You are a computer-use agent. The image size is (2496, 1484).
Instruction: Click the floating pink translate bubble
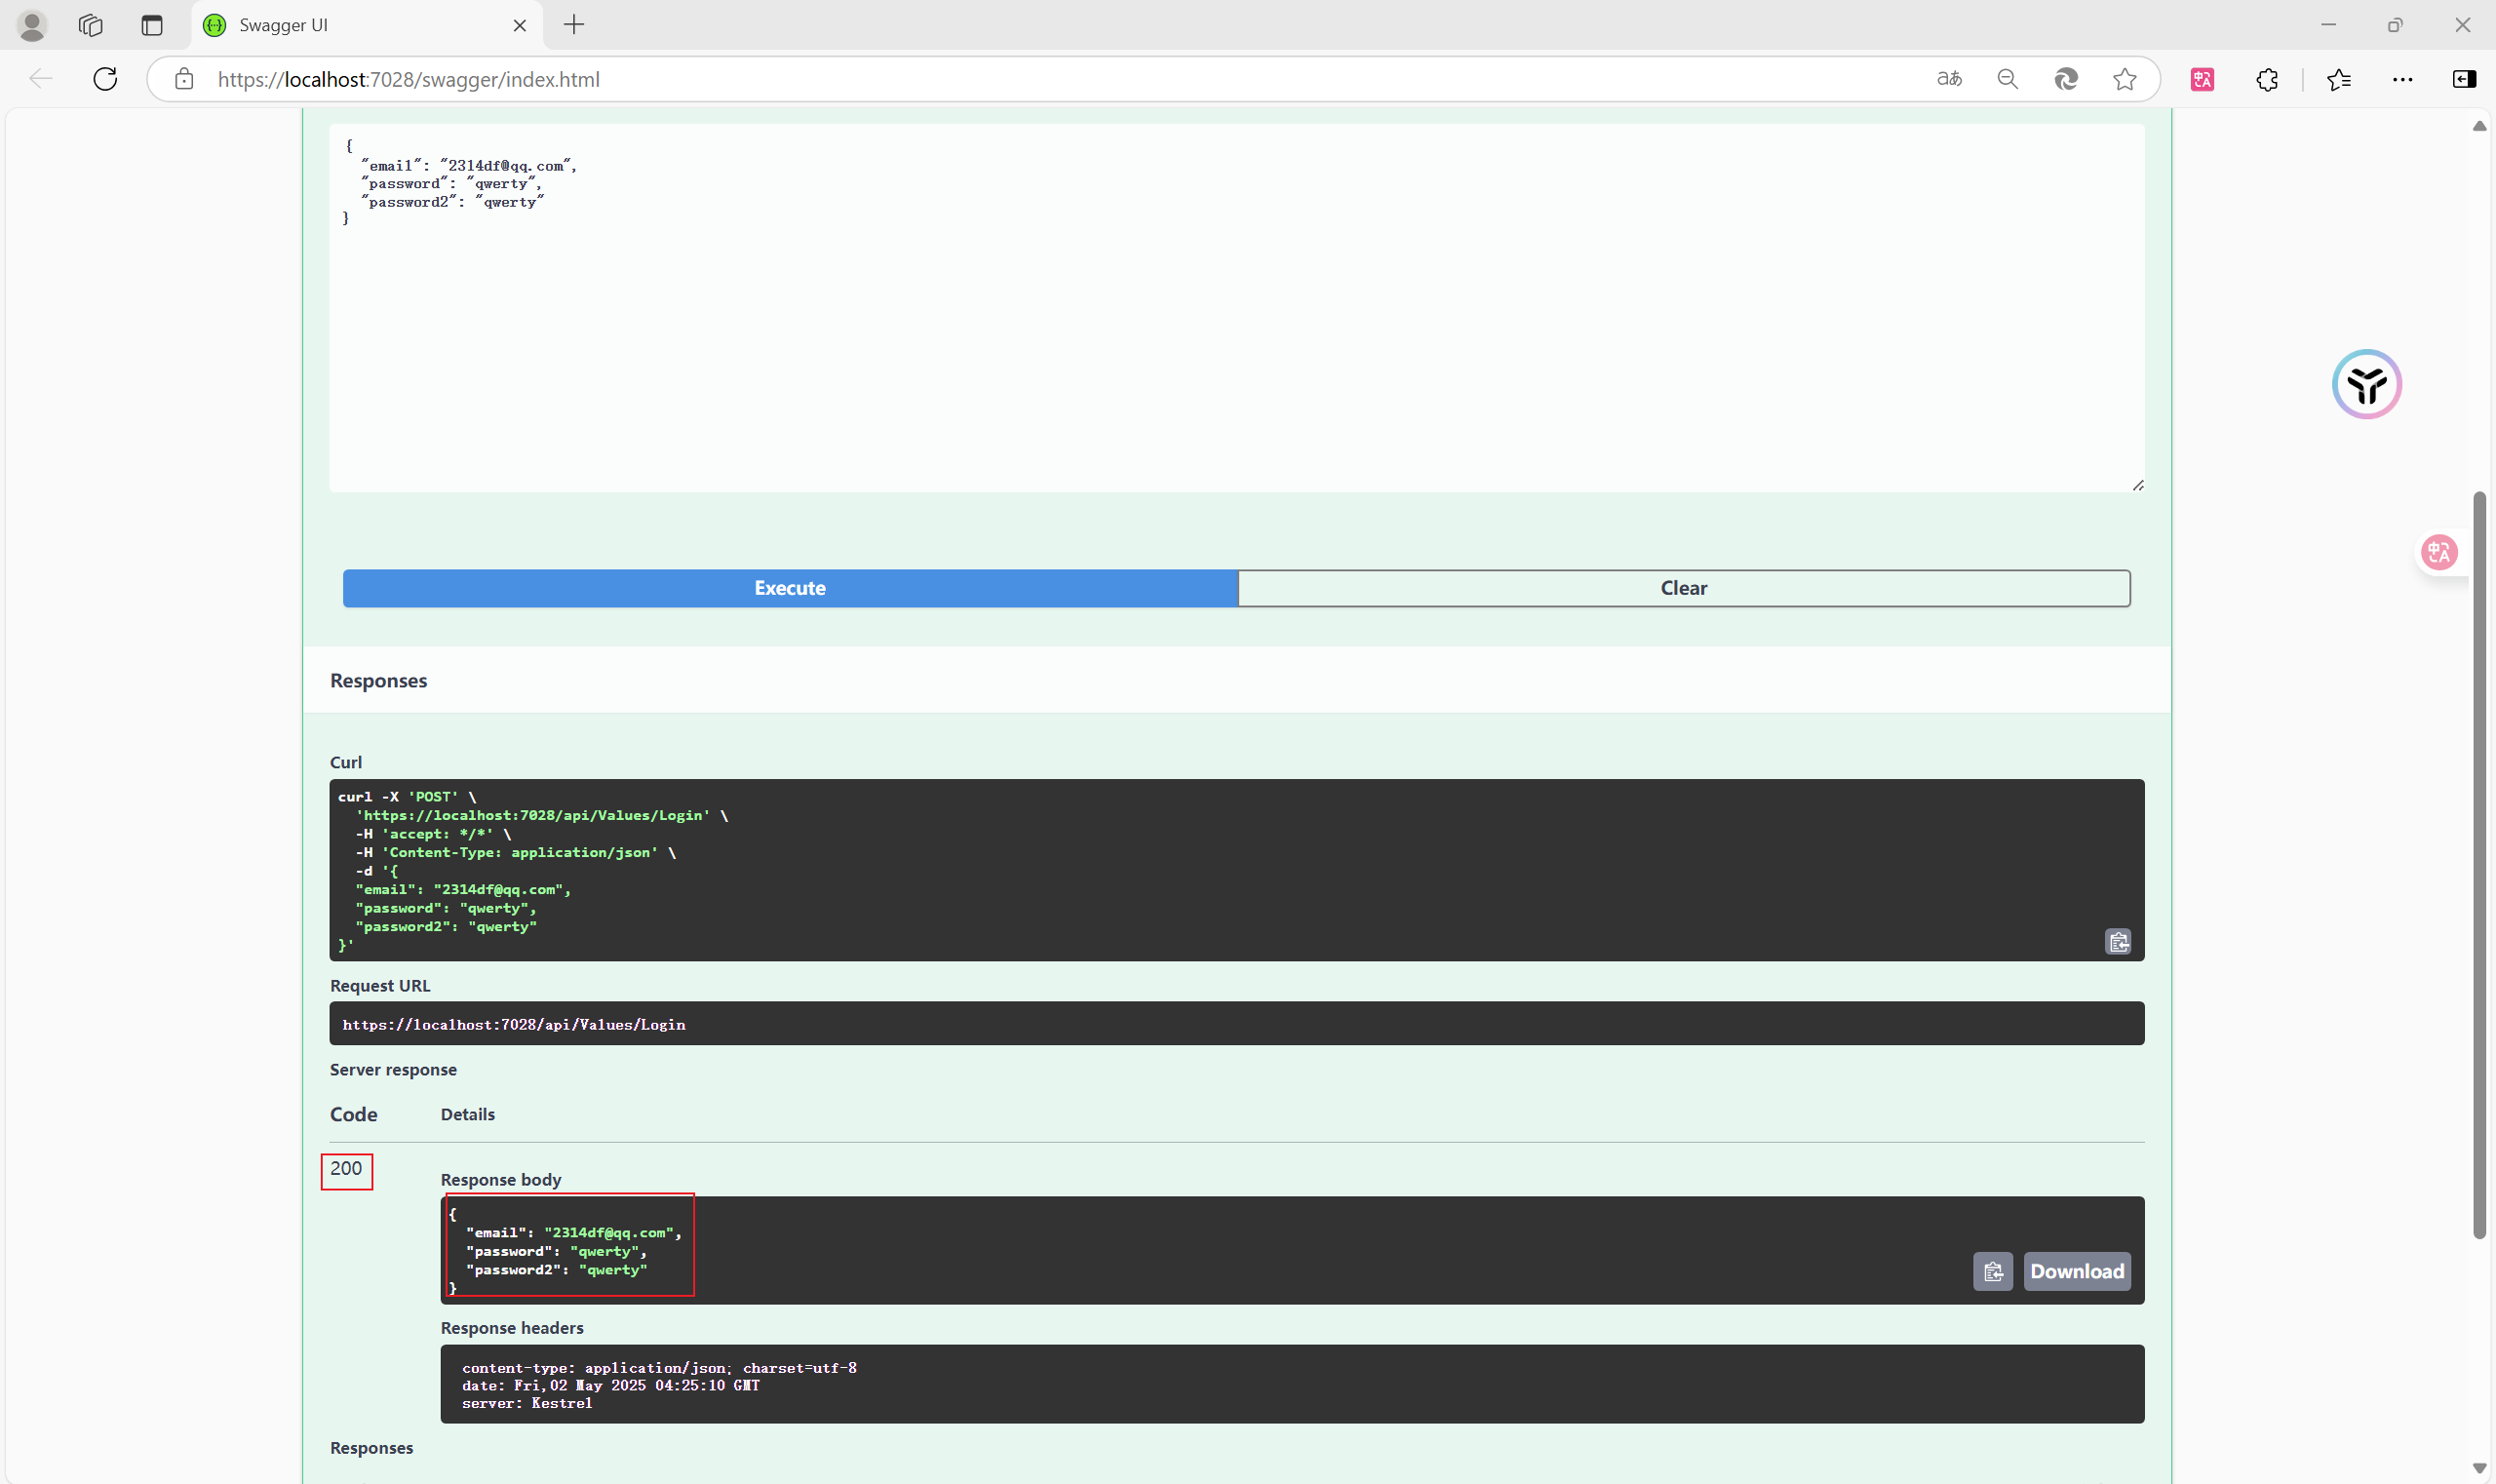coord(2439,552)
